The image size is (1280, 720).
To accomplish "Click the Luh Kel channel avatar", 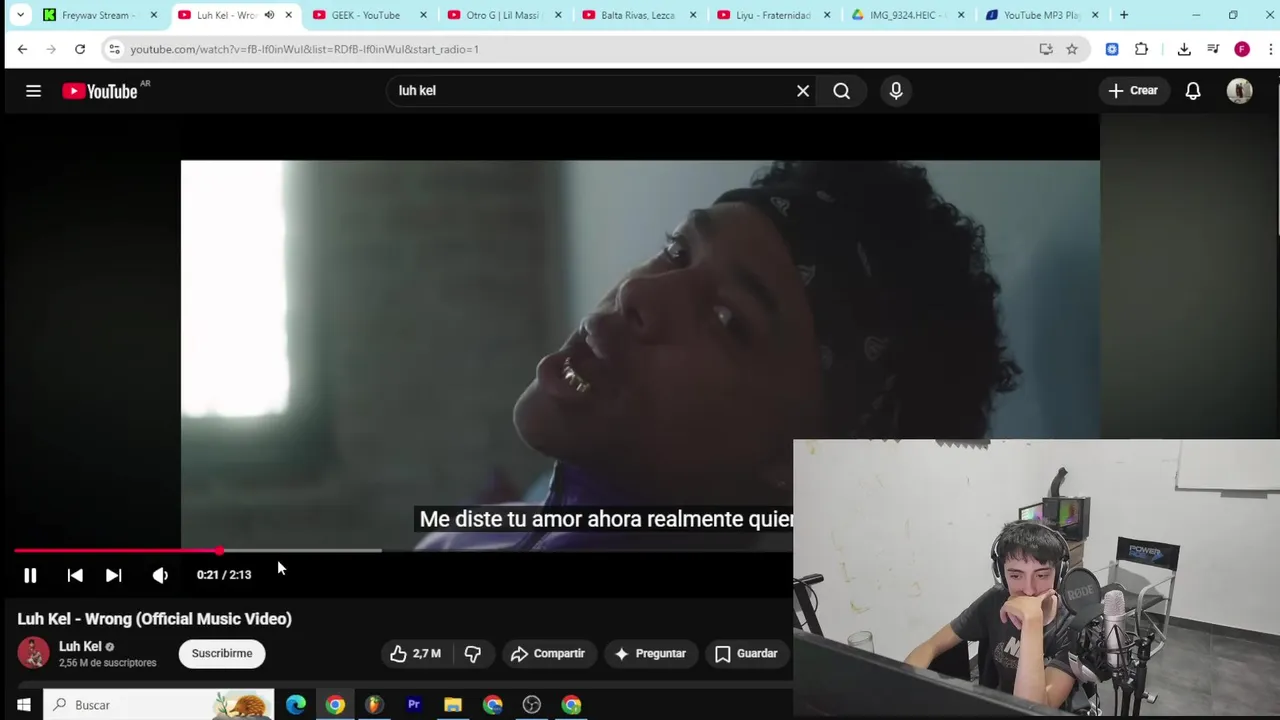I will coord(33,653).
